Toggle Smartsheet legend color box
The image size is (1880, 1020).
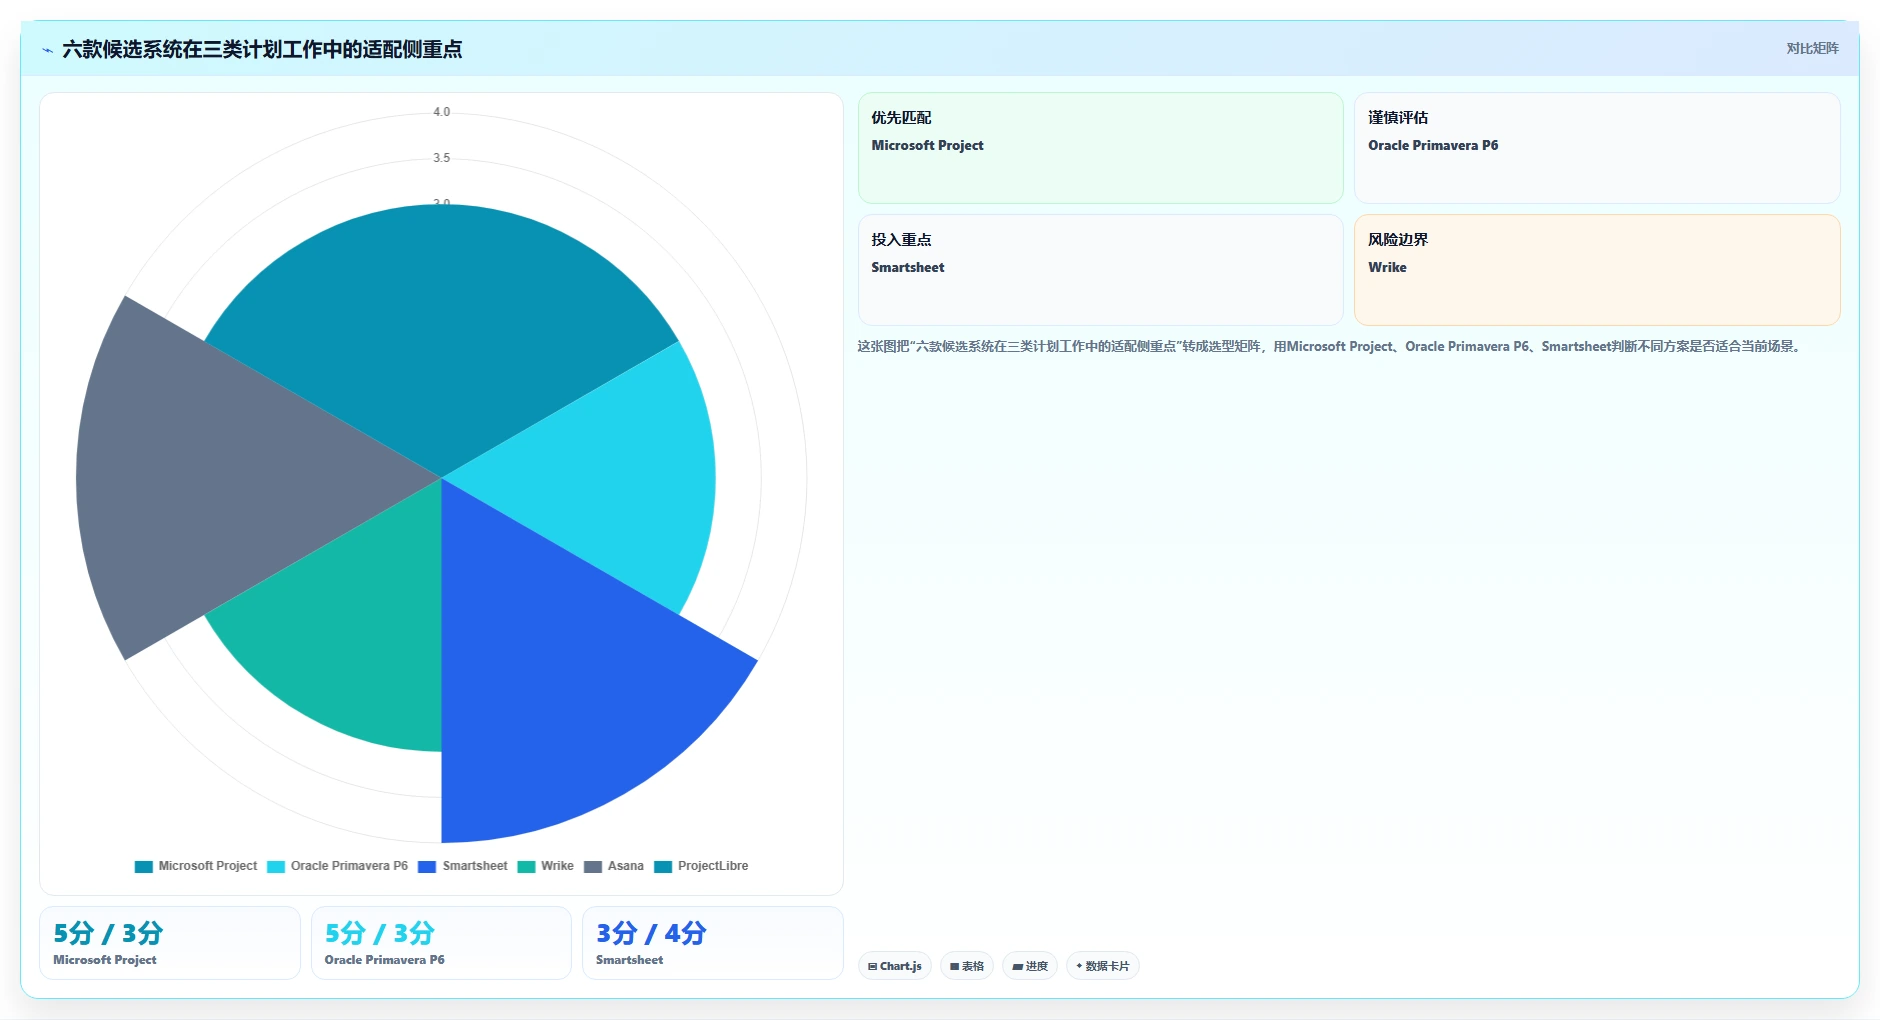pos(427,866)
